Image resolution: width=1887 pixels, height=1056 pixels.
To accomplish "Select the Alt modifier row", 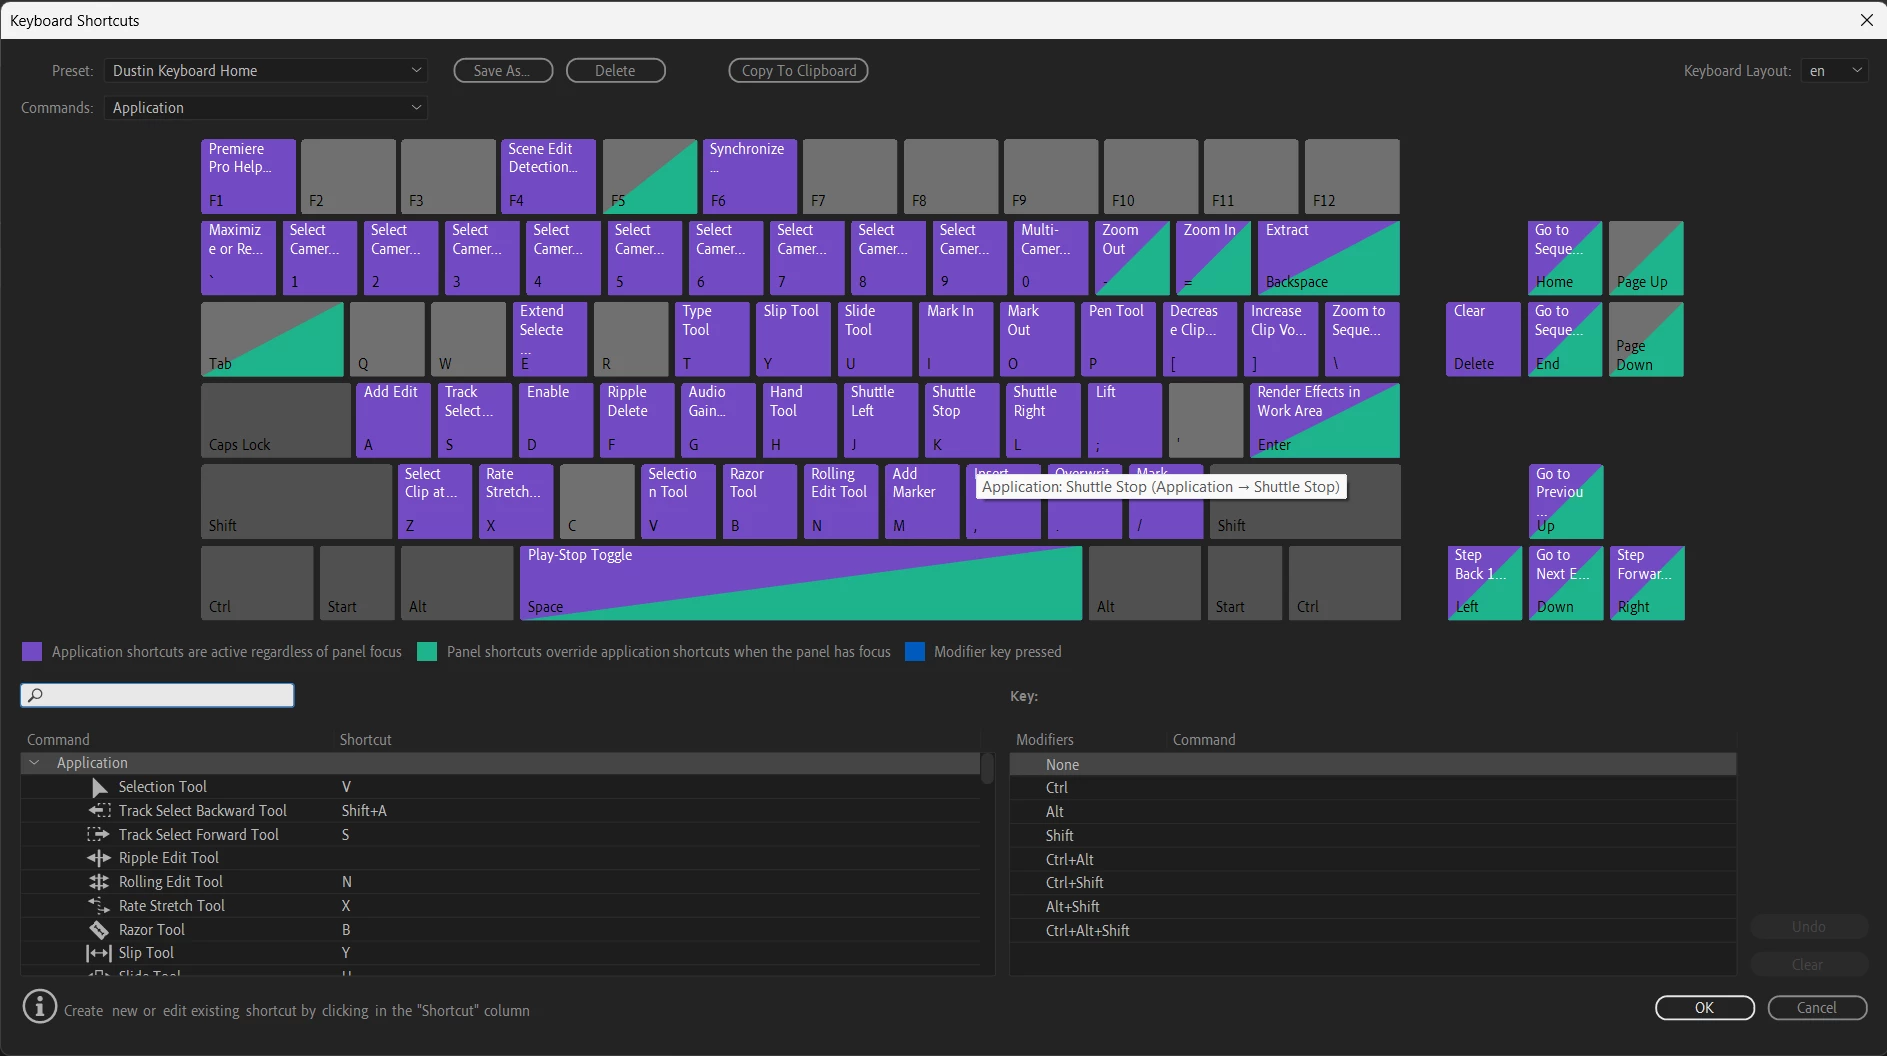I will (x=1373, y=812).
